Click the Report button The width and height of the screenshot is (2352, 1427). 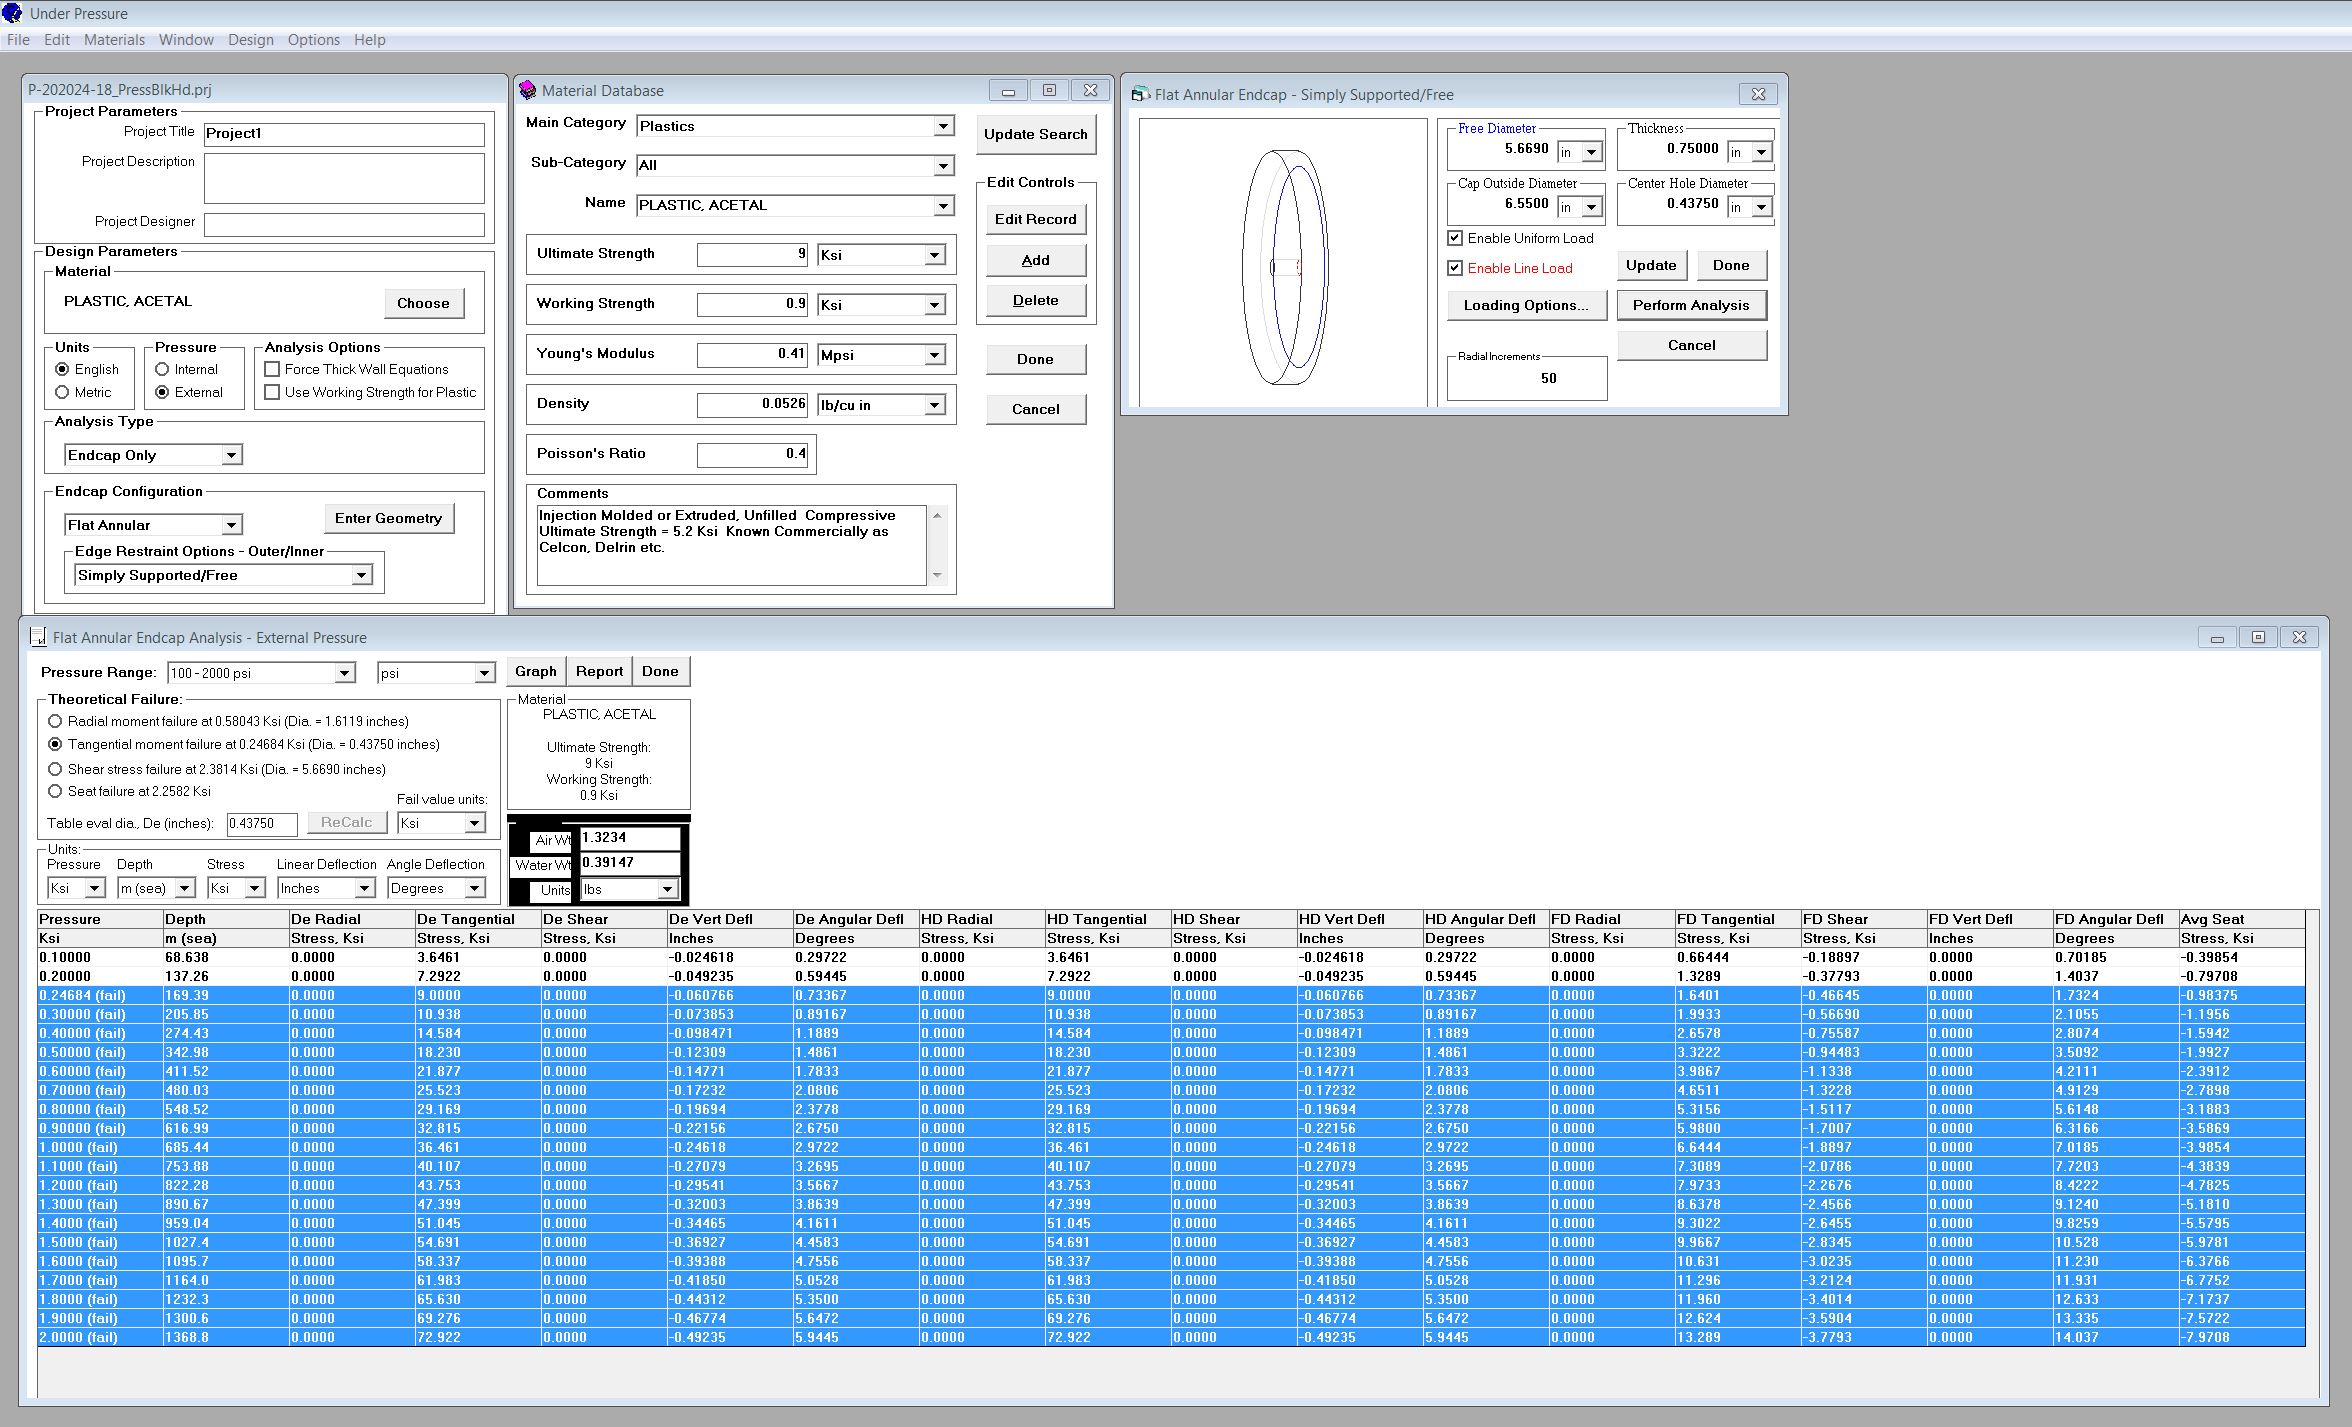[x=599, y=671]
